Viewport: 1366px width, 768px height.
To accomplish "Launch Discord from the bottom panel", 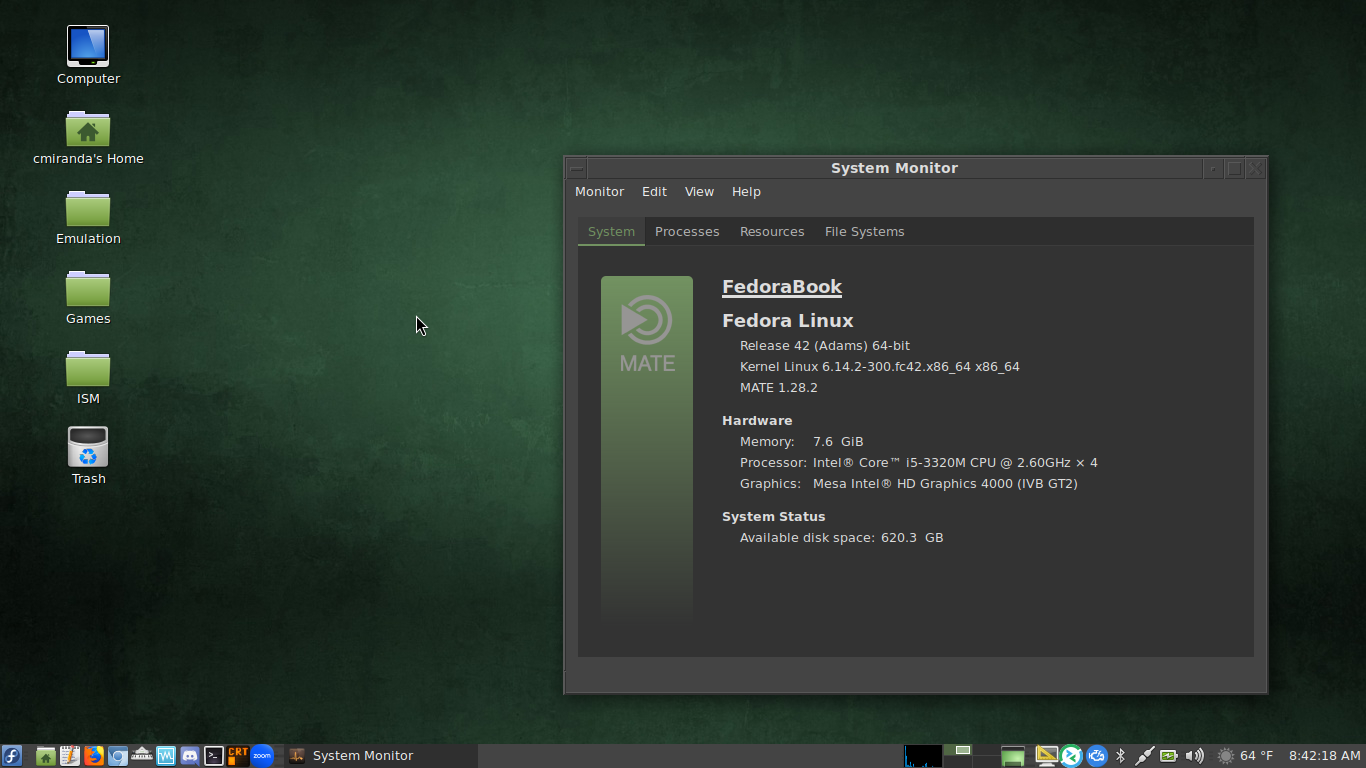I will point(190,756).
